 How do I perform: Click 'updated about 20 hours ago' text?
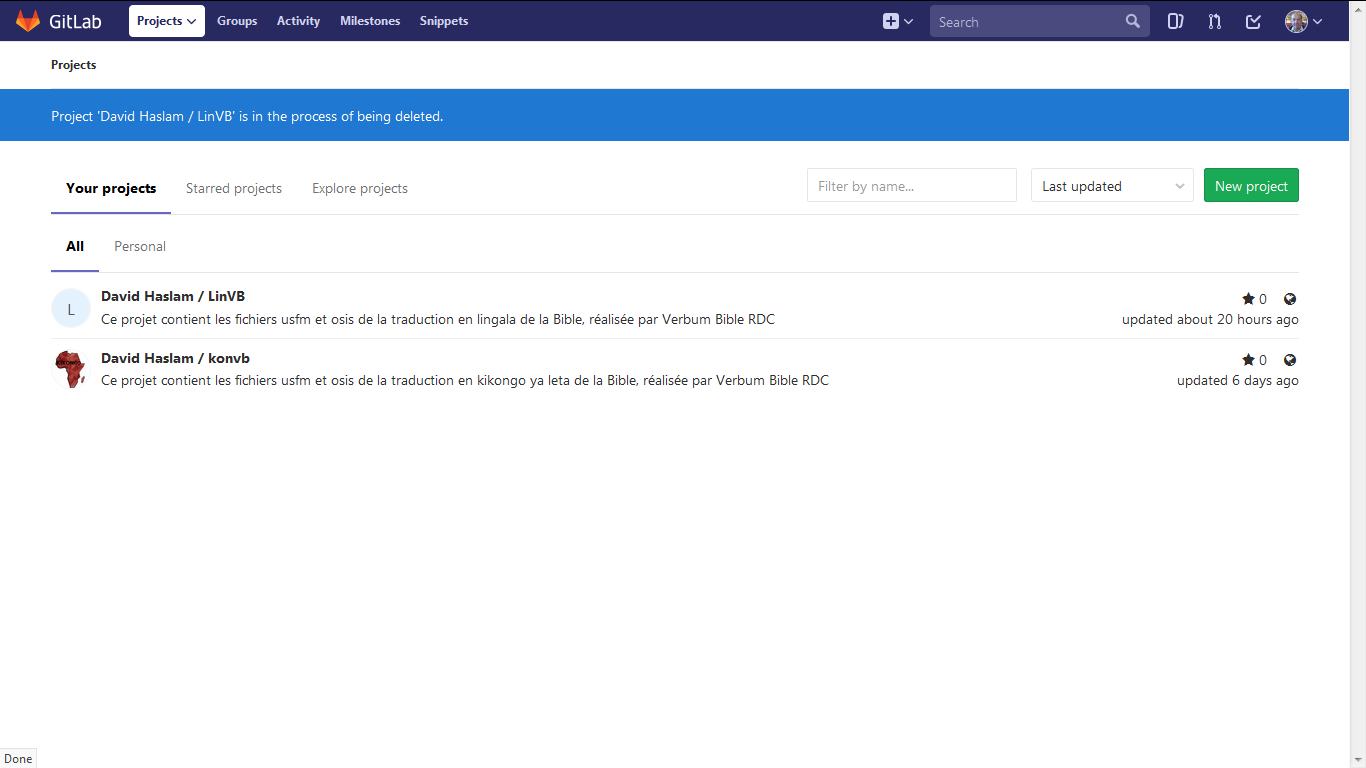coord(1210,320)
